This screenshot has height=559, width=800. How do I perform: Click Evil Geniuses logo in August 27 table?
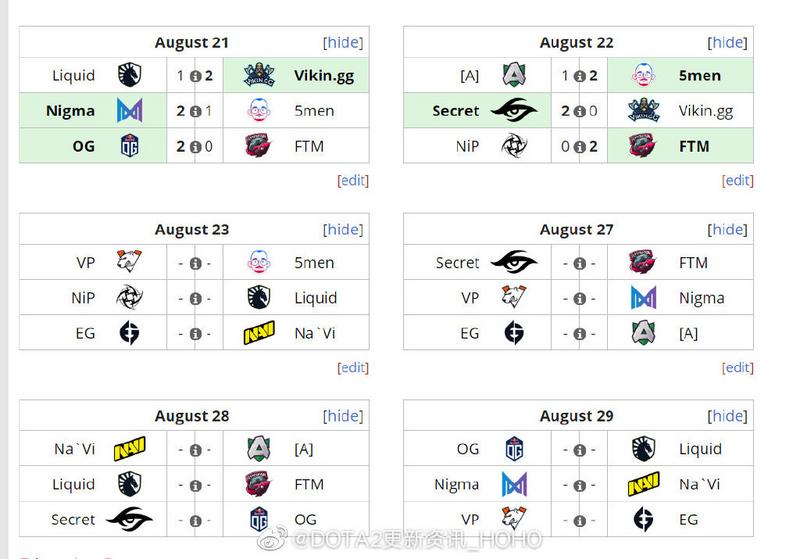point(514,333)
